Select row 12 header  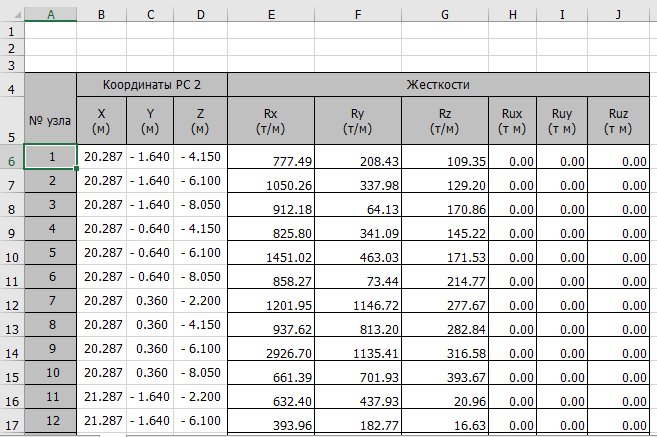(x=12, y=301)
